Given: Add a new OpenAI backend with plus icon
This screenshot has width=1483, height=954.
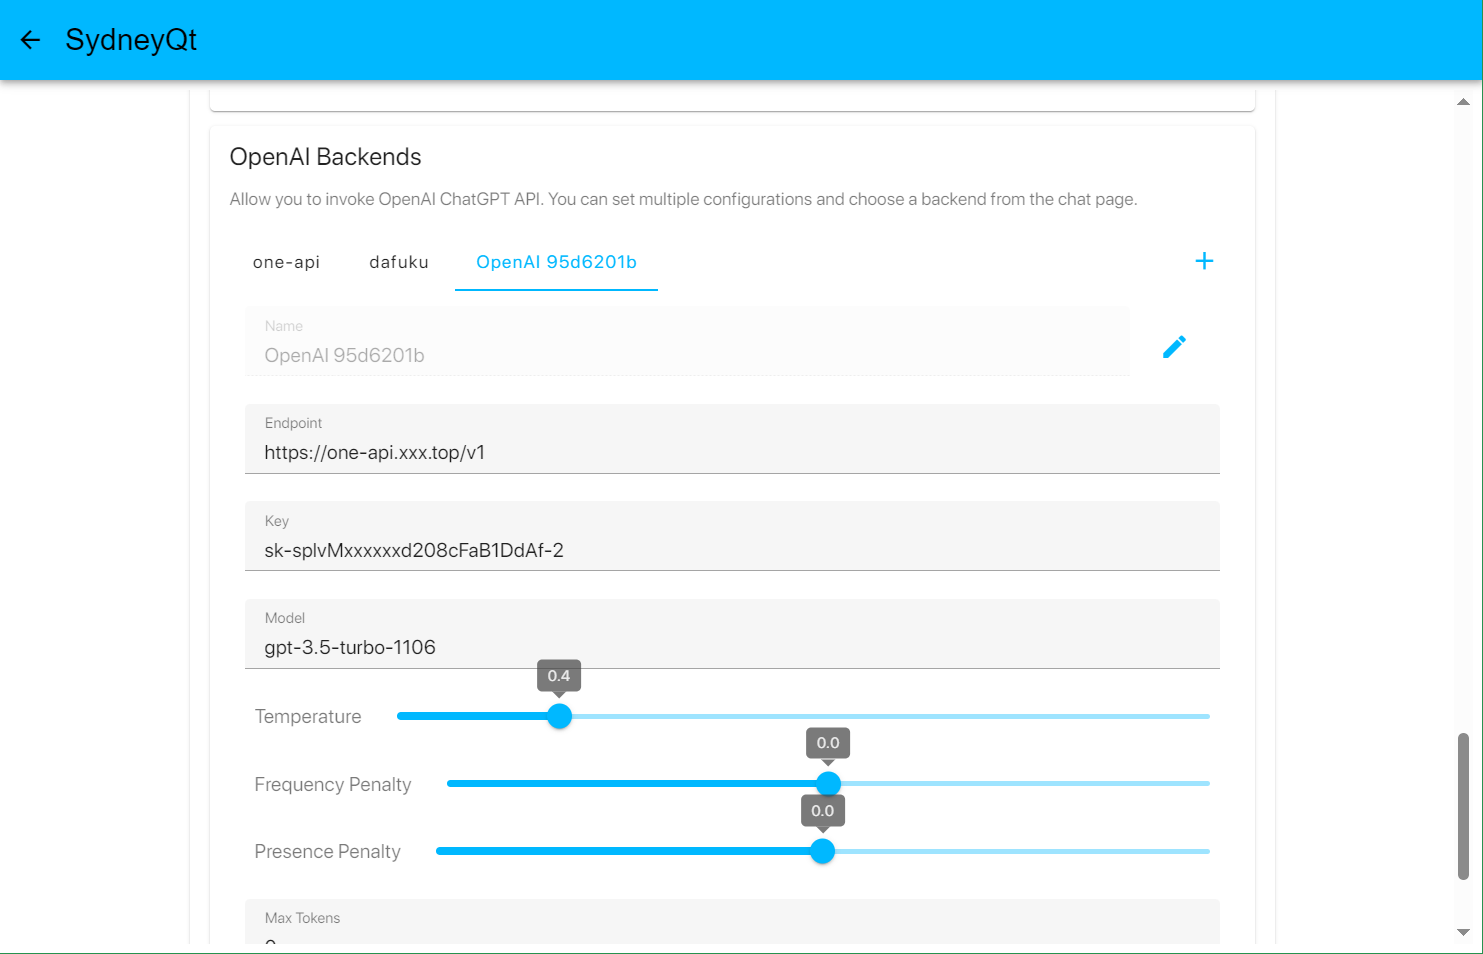Looking at the screenshot, I should (x=1204, y=261).
